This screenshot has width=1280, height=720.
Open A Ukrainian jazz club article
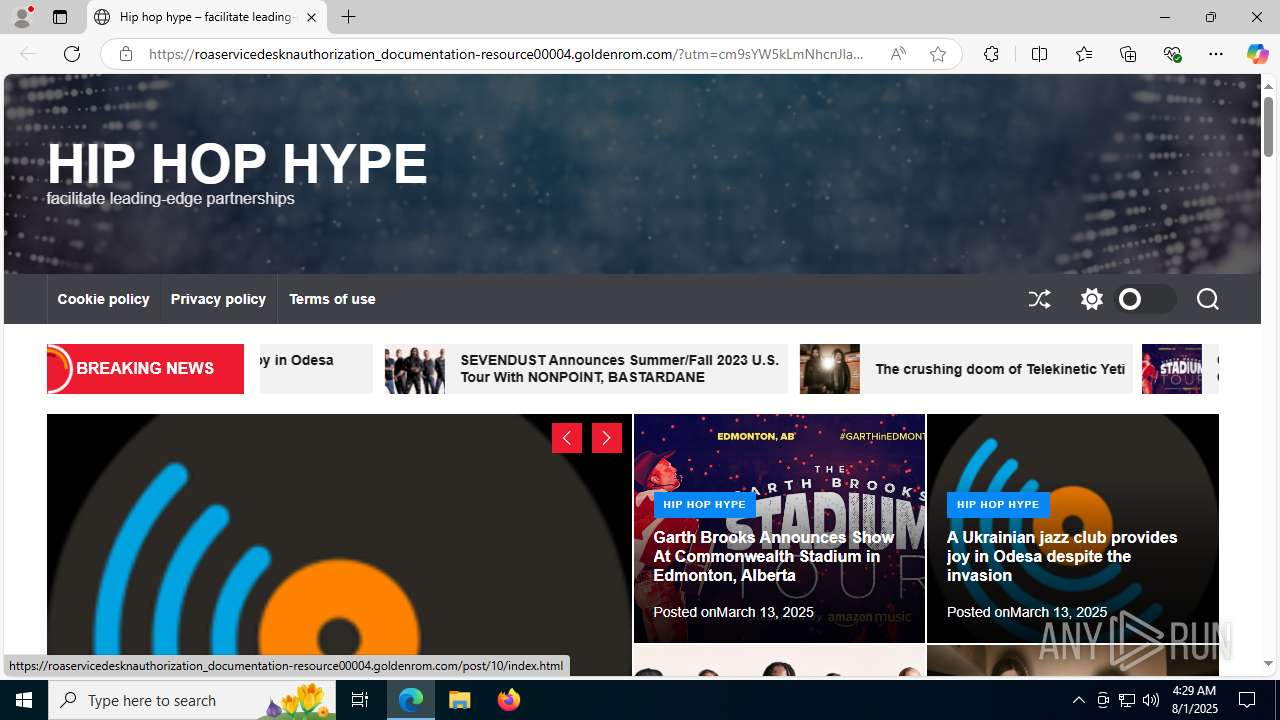click(x=1062, y=556)
